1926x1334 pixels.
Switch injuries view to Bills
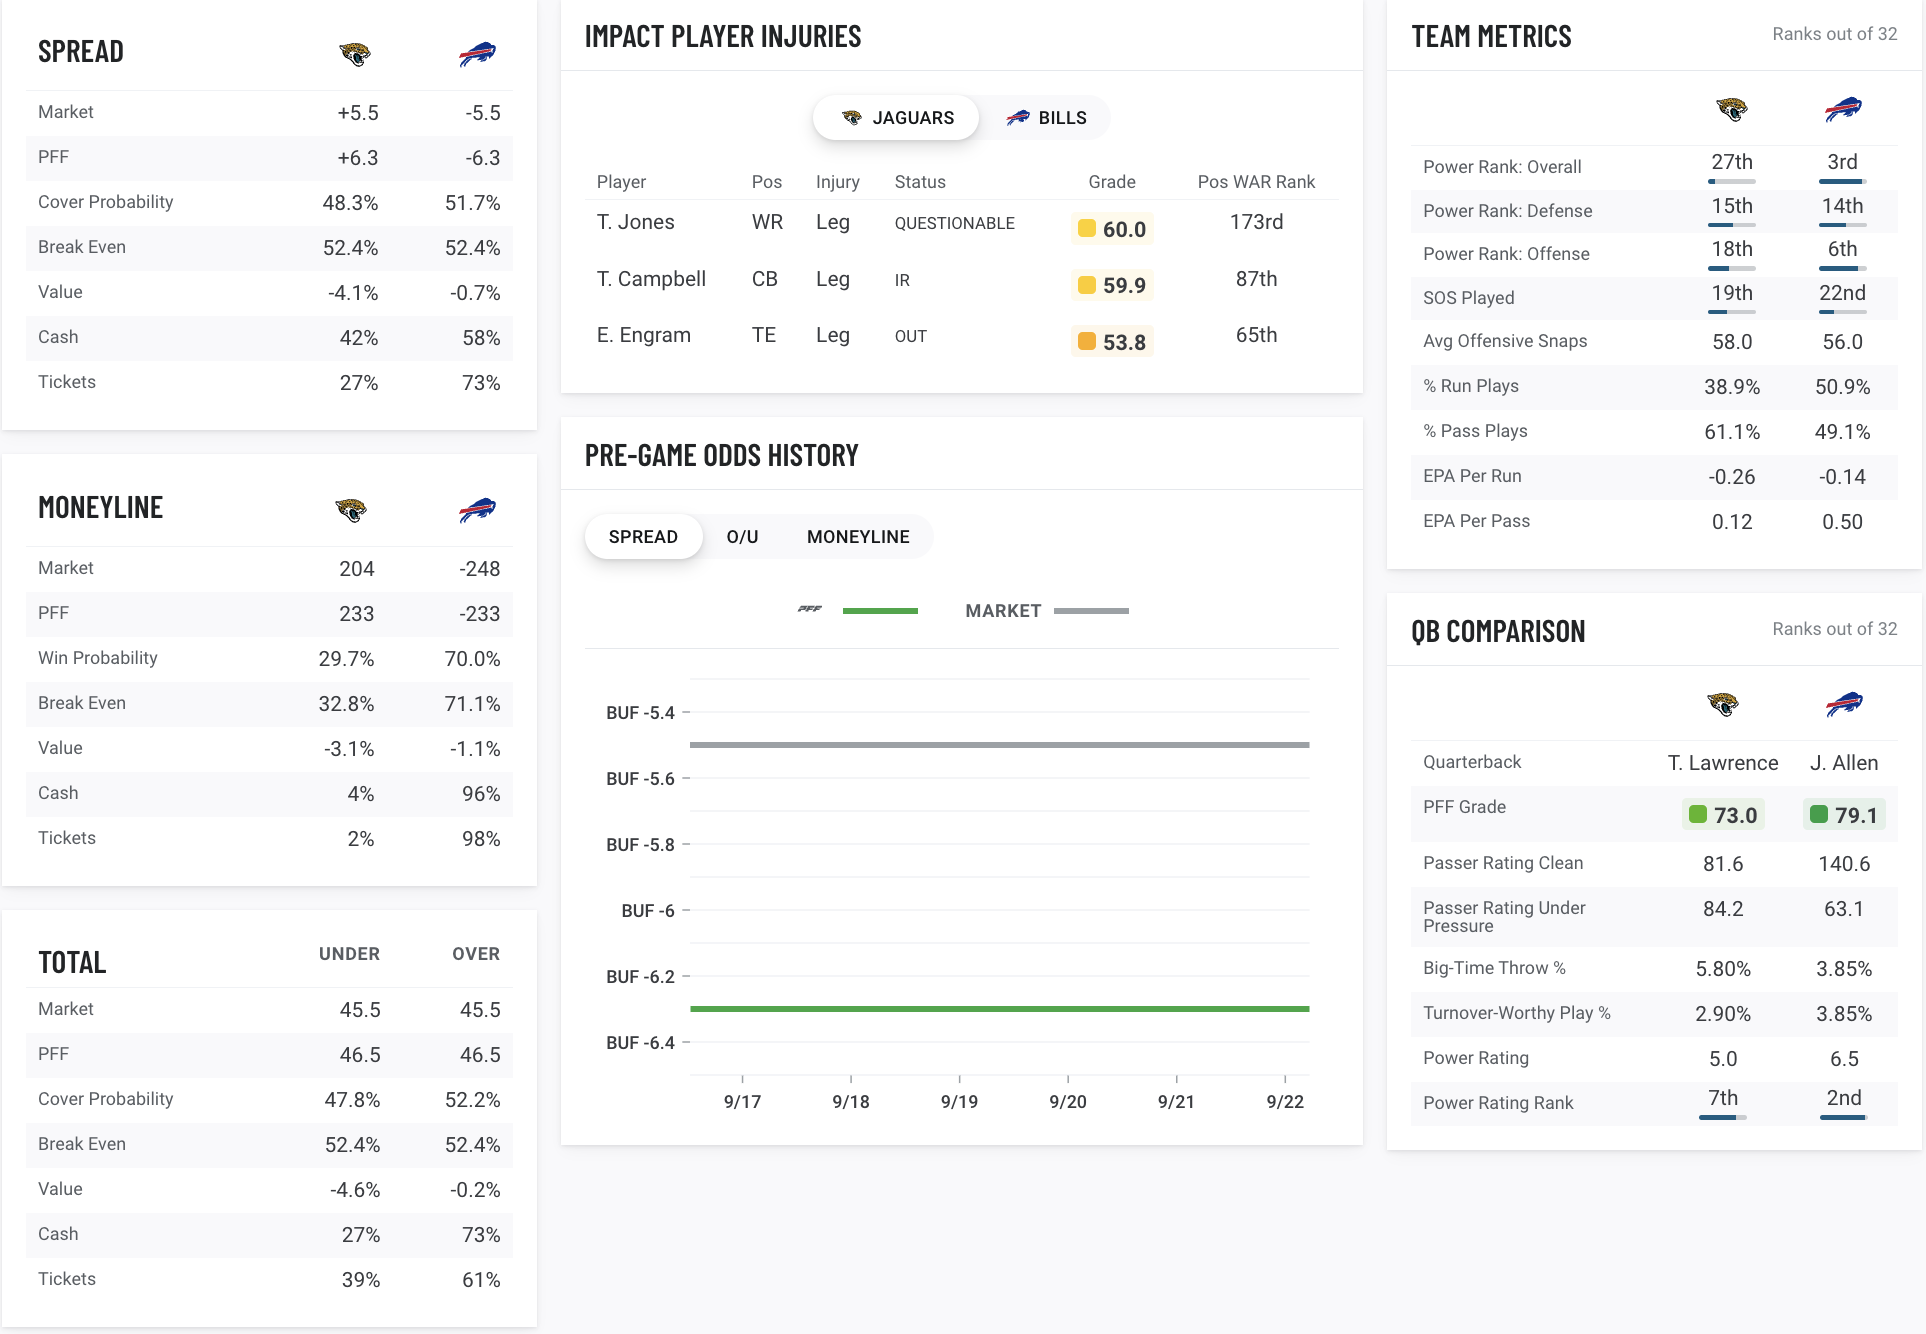point(1046,118)
